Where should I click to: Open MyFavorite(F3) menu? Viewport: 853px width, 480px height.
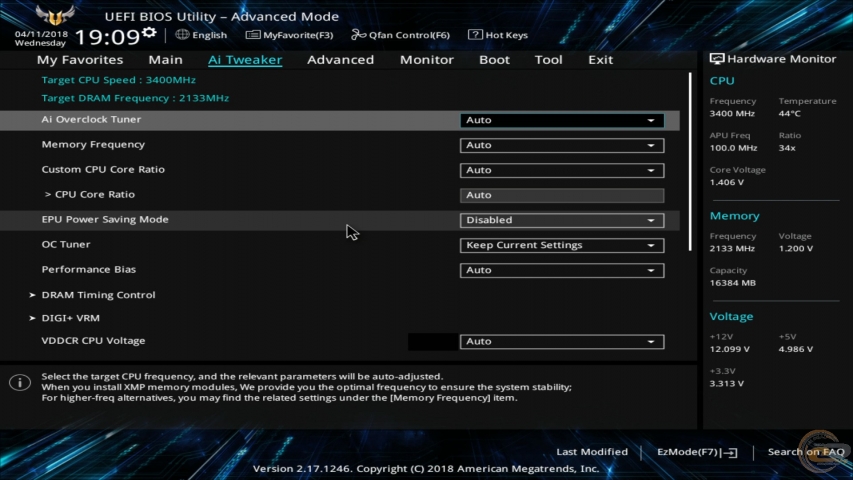point(289,35)
